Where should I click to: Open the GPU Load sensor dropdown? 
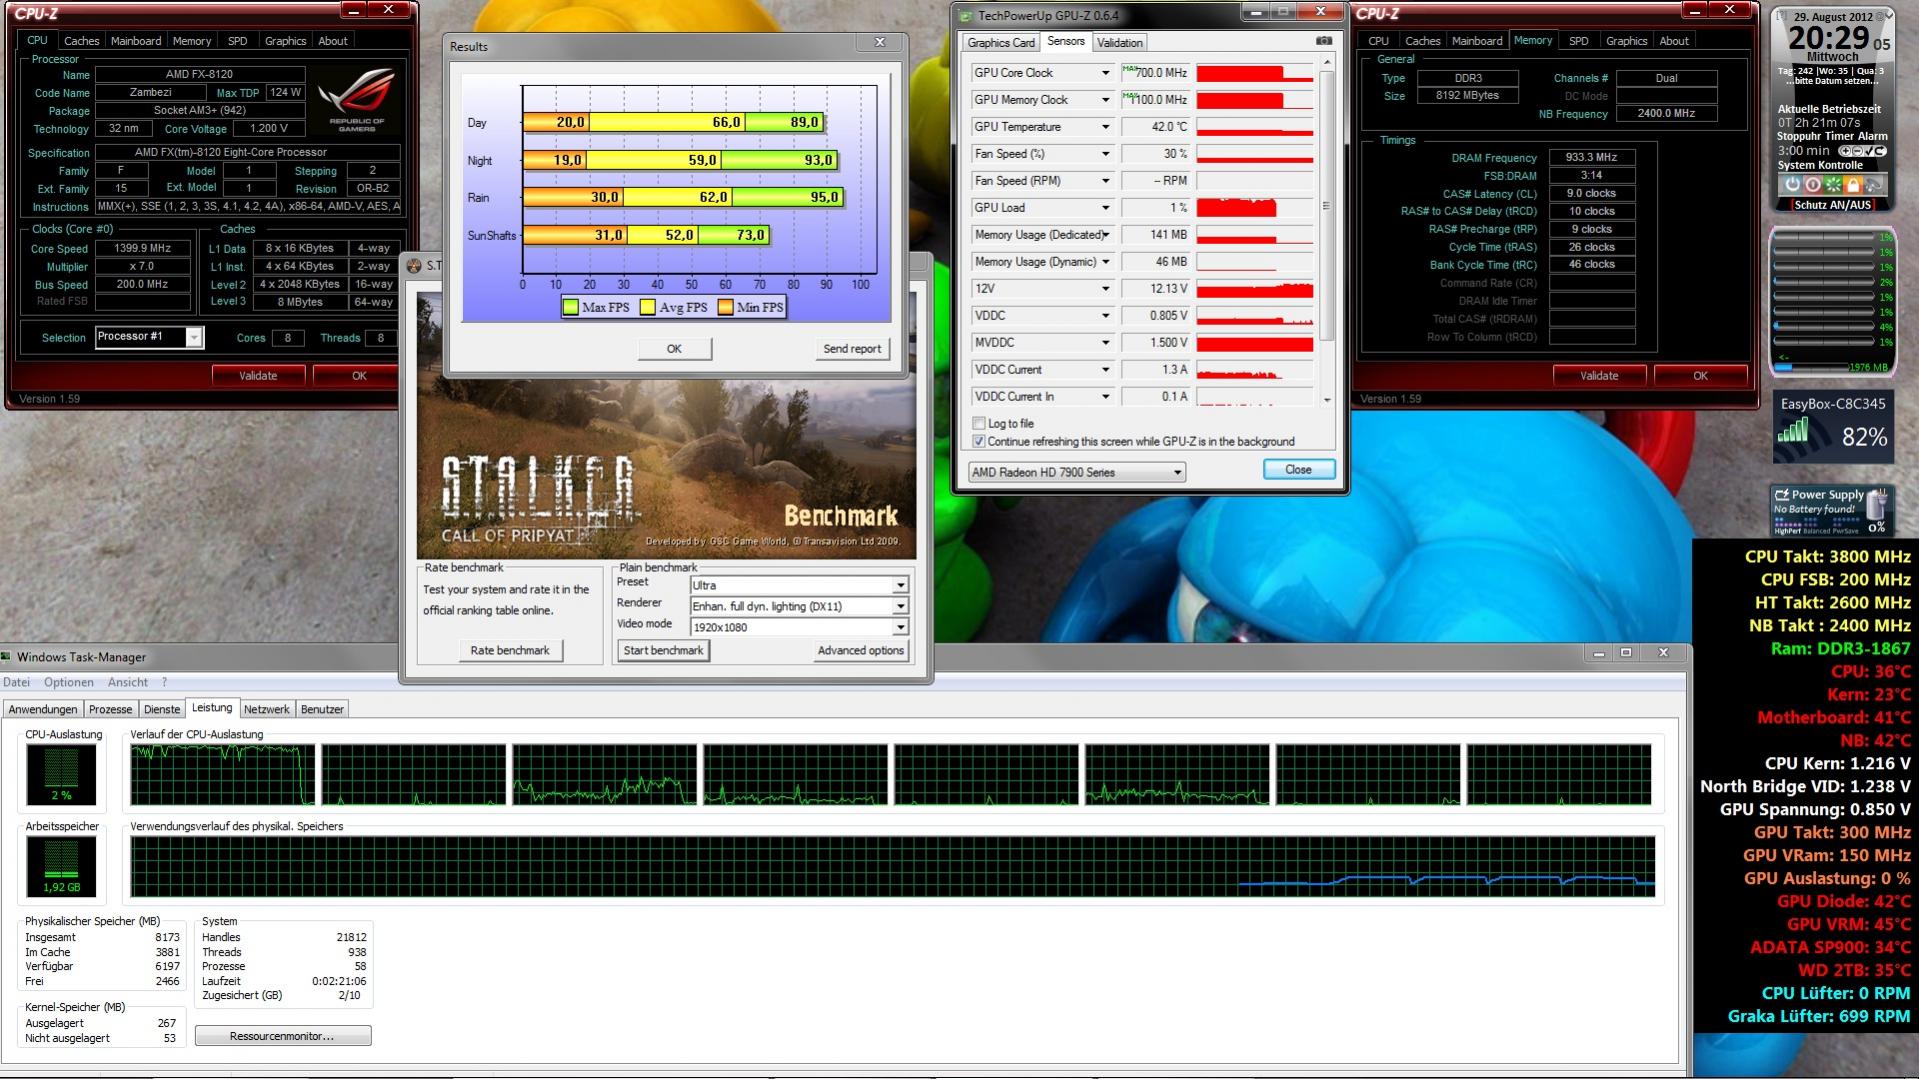(1105, 208)
